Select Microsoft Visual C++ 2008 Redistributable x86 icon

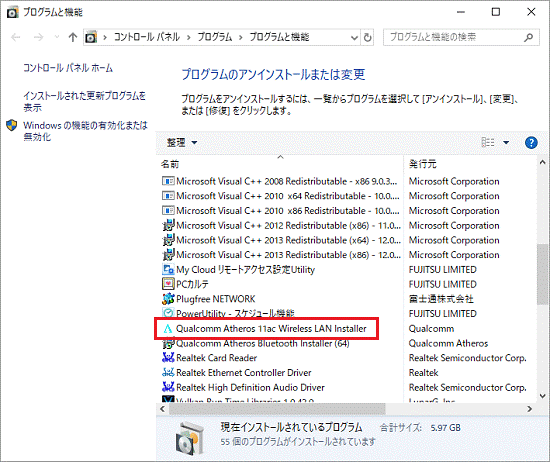tap(168, 181)
